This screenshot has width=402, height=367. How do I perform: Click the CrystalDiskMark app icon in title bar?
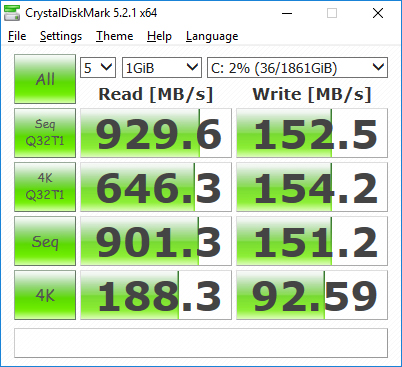coord(12,13)
